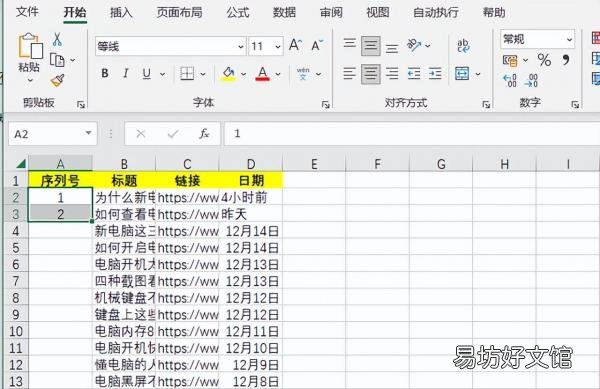This screenshot has height=389, width=600.
Task: Open the 公式 ribbon tab
Action: 238,13
